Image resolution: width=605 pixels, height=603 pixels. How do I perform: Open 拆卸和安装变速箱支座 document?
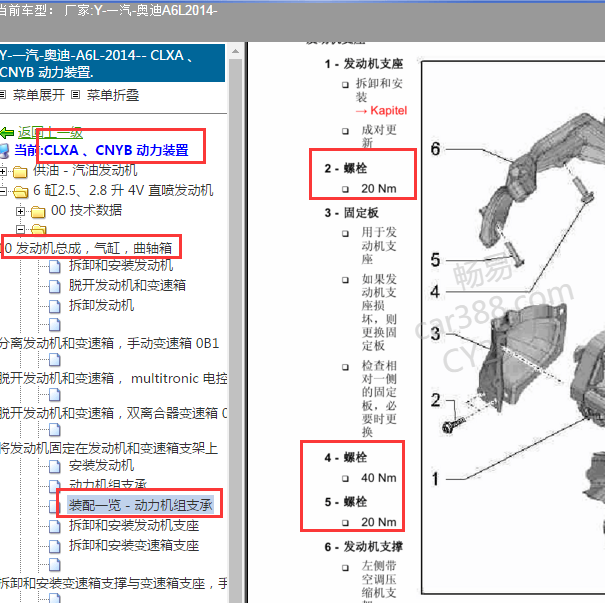tap(134, 545)
